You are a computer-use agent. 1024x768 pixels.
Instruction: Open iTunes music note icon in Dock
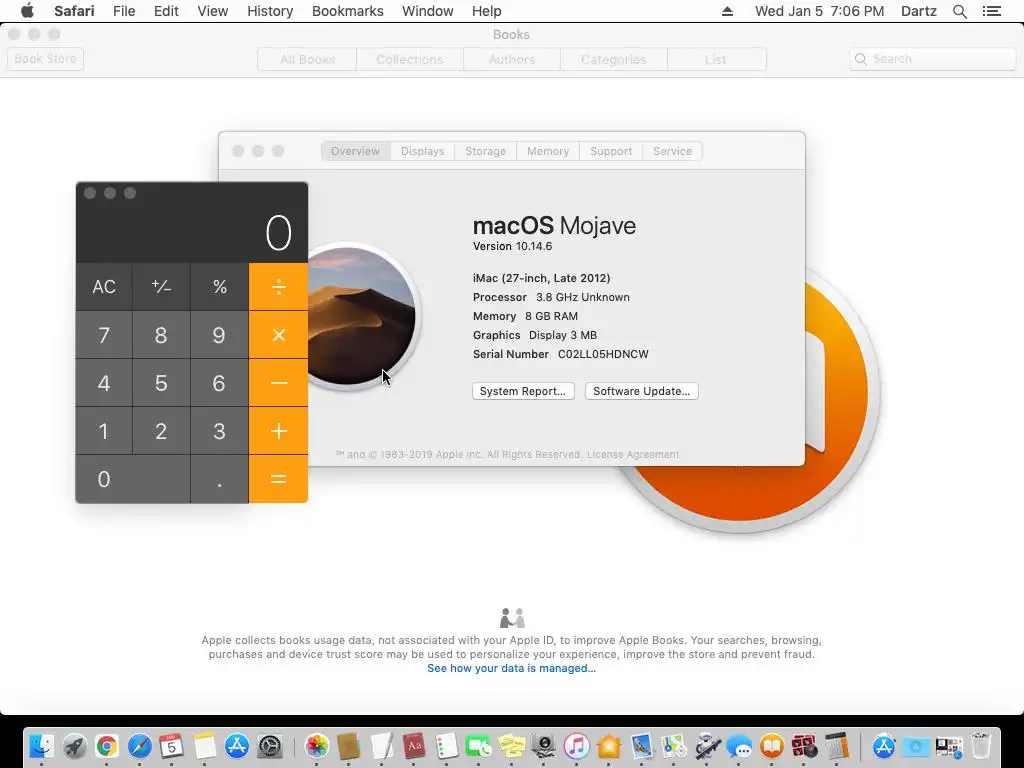[577, 746]
